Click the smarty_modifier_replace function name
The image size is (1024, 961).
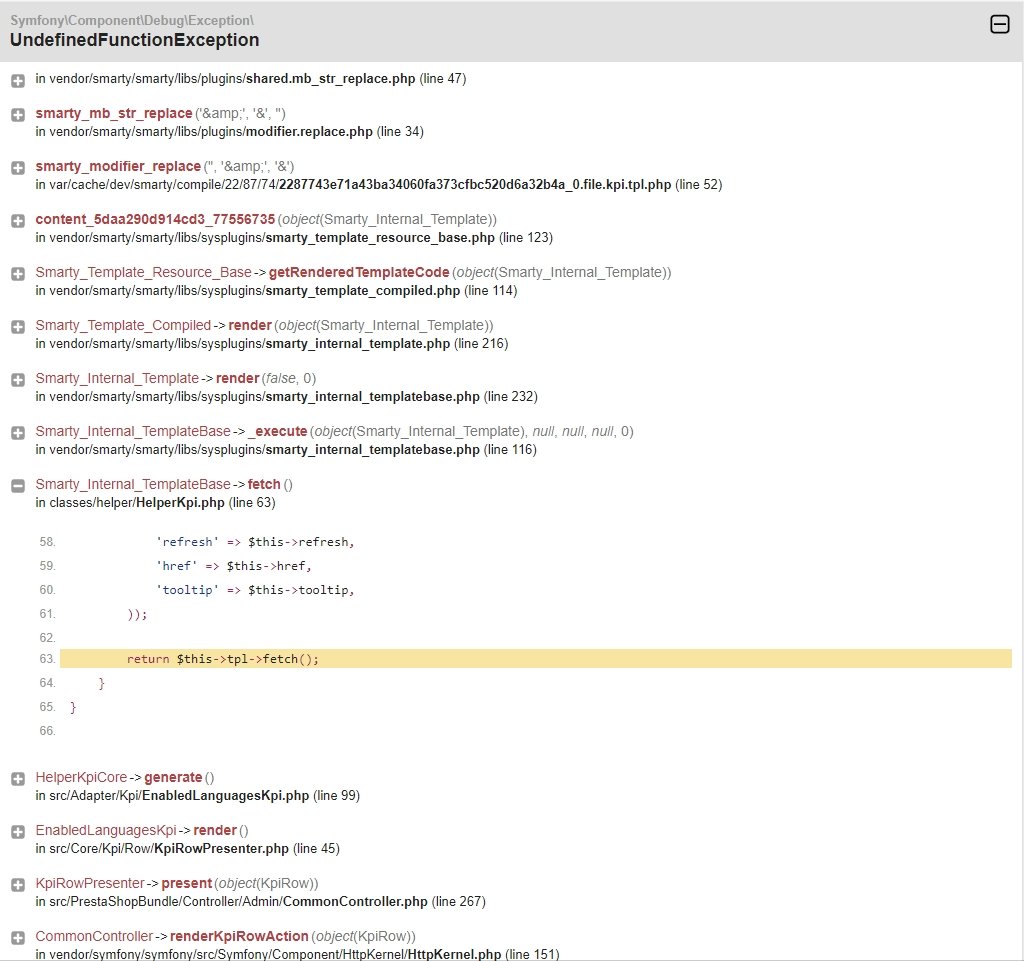coord(118,166)
